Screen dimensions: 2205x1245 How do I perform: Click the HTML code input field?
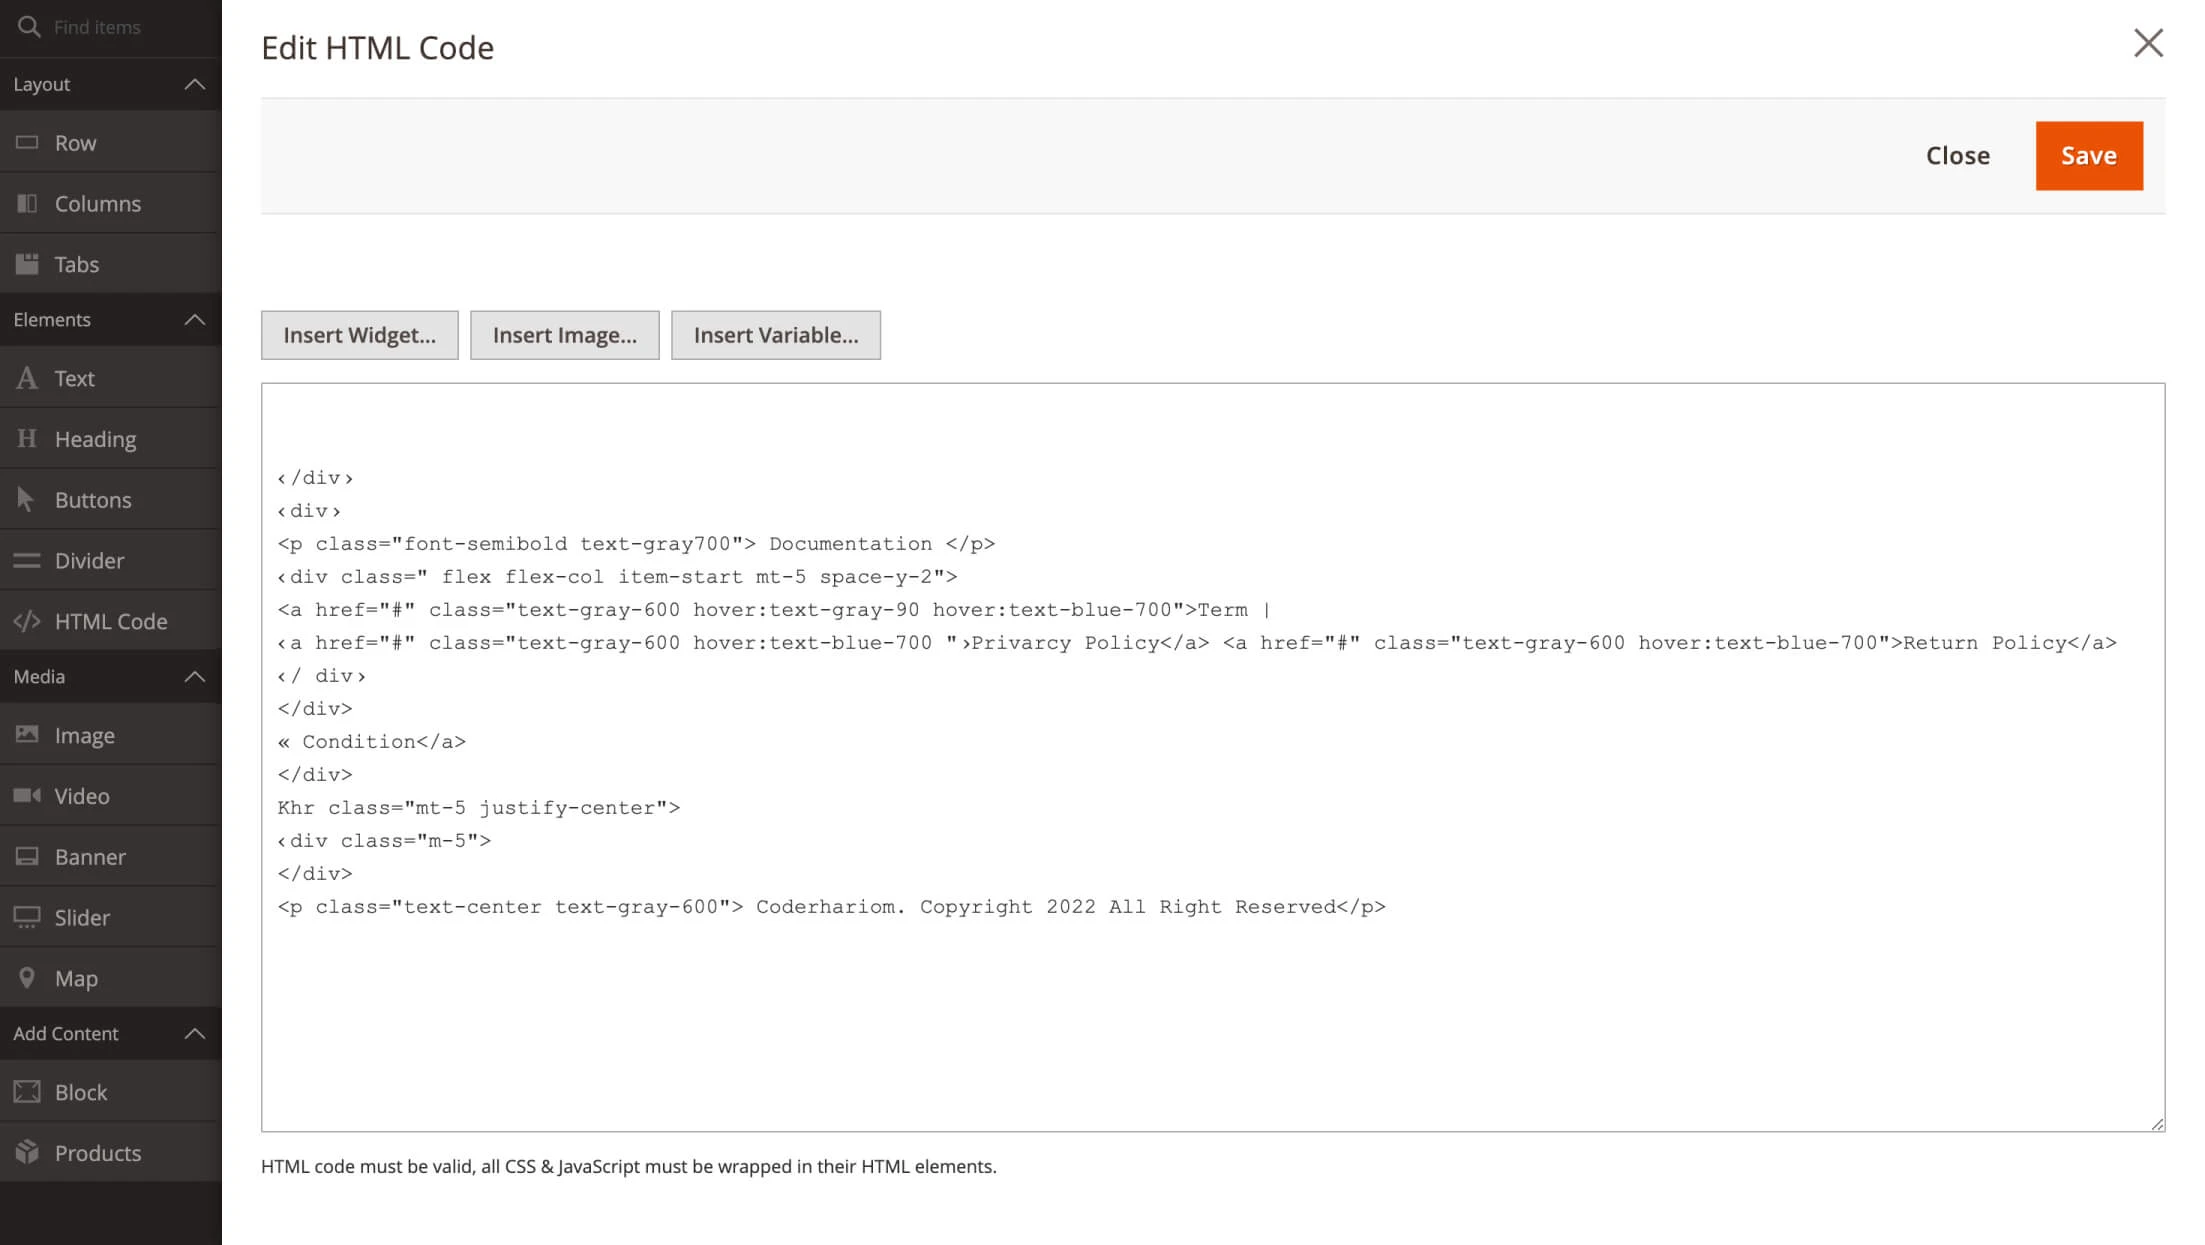[x=1212, y=756]
